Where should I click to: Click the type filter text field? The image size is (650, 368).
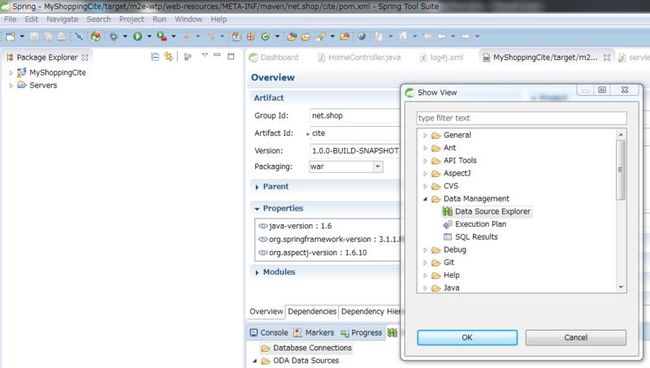(x=521, y=118)
